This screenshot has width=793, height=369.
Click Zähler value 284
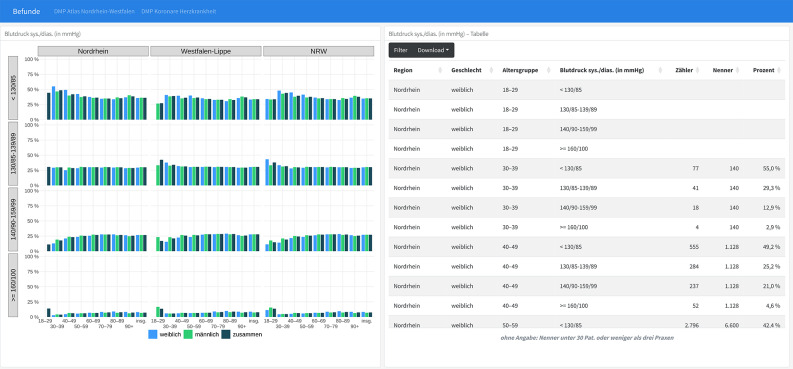(694, 267)
